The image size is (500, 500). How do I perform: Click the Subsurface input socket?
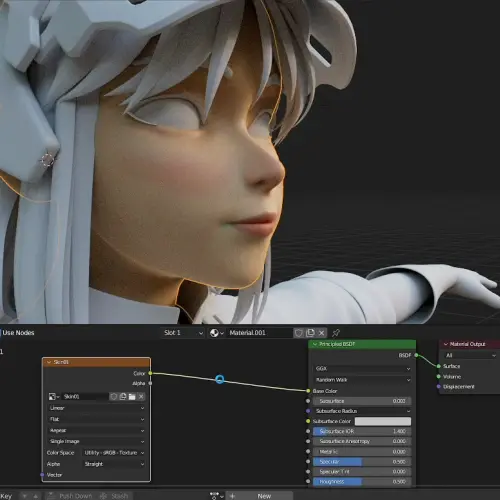pos(308,401)
